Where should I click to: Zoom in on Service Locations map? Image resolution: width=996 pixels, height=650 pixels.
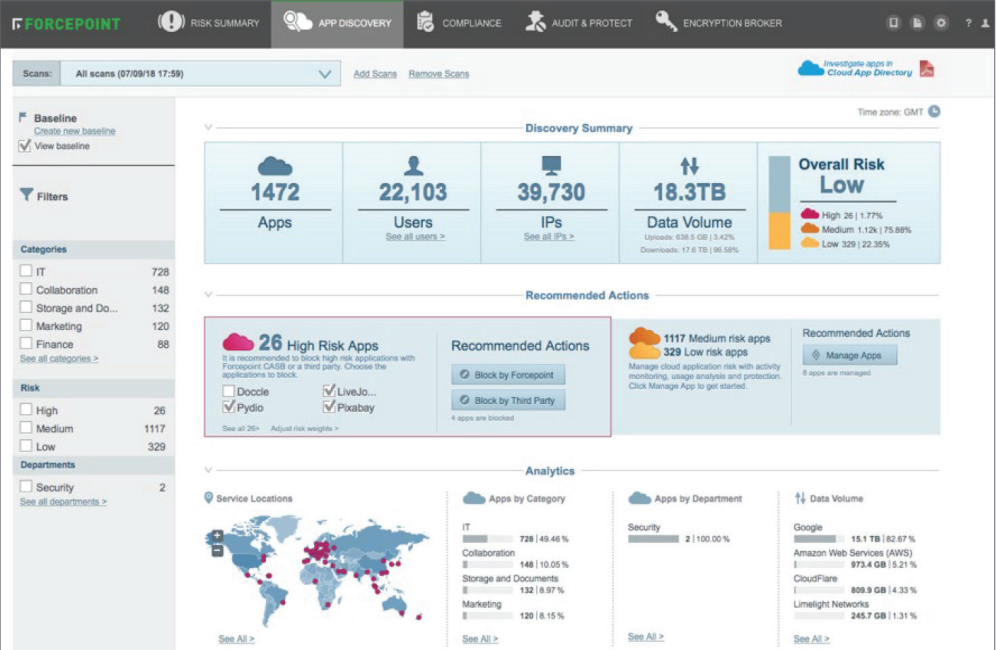point(217,536)
